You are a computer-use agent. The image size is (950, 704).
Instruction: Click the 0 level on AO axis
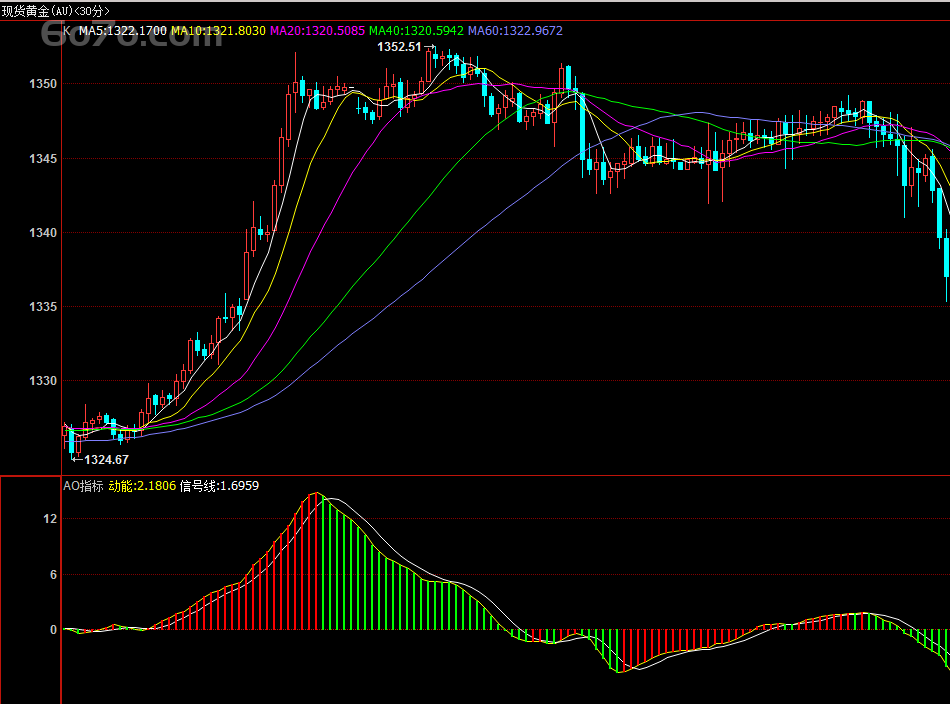coord(53,630)
